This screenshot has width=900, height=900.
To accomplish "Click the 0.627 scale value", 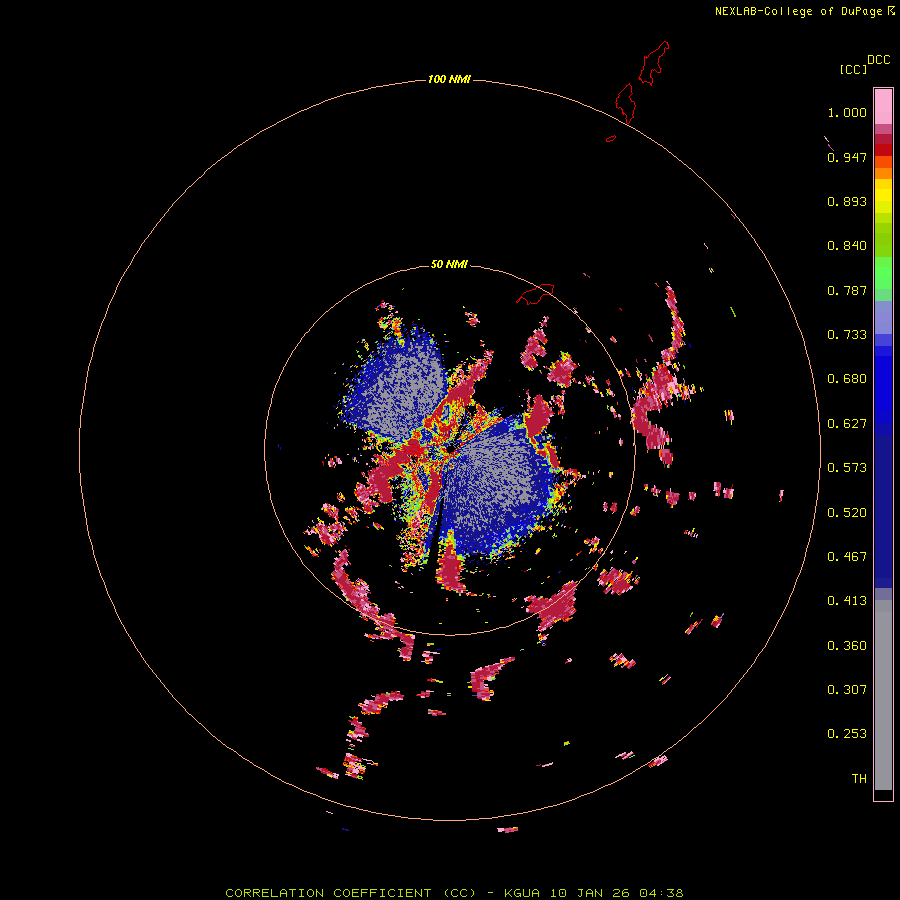I will tap(847, 424).
